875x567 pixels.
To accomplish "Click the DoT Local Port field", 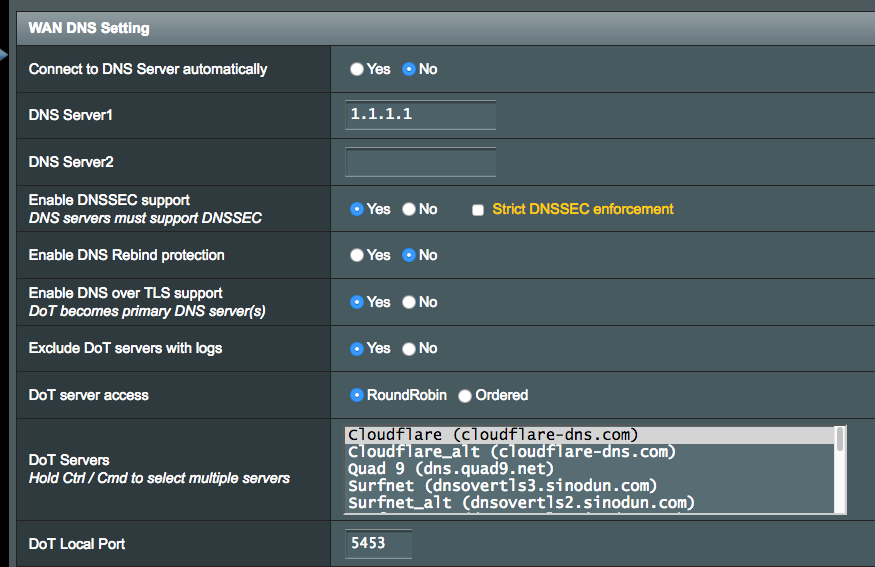I will [x=378, y=544].
